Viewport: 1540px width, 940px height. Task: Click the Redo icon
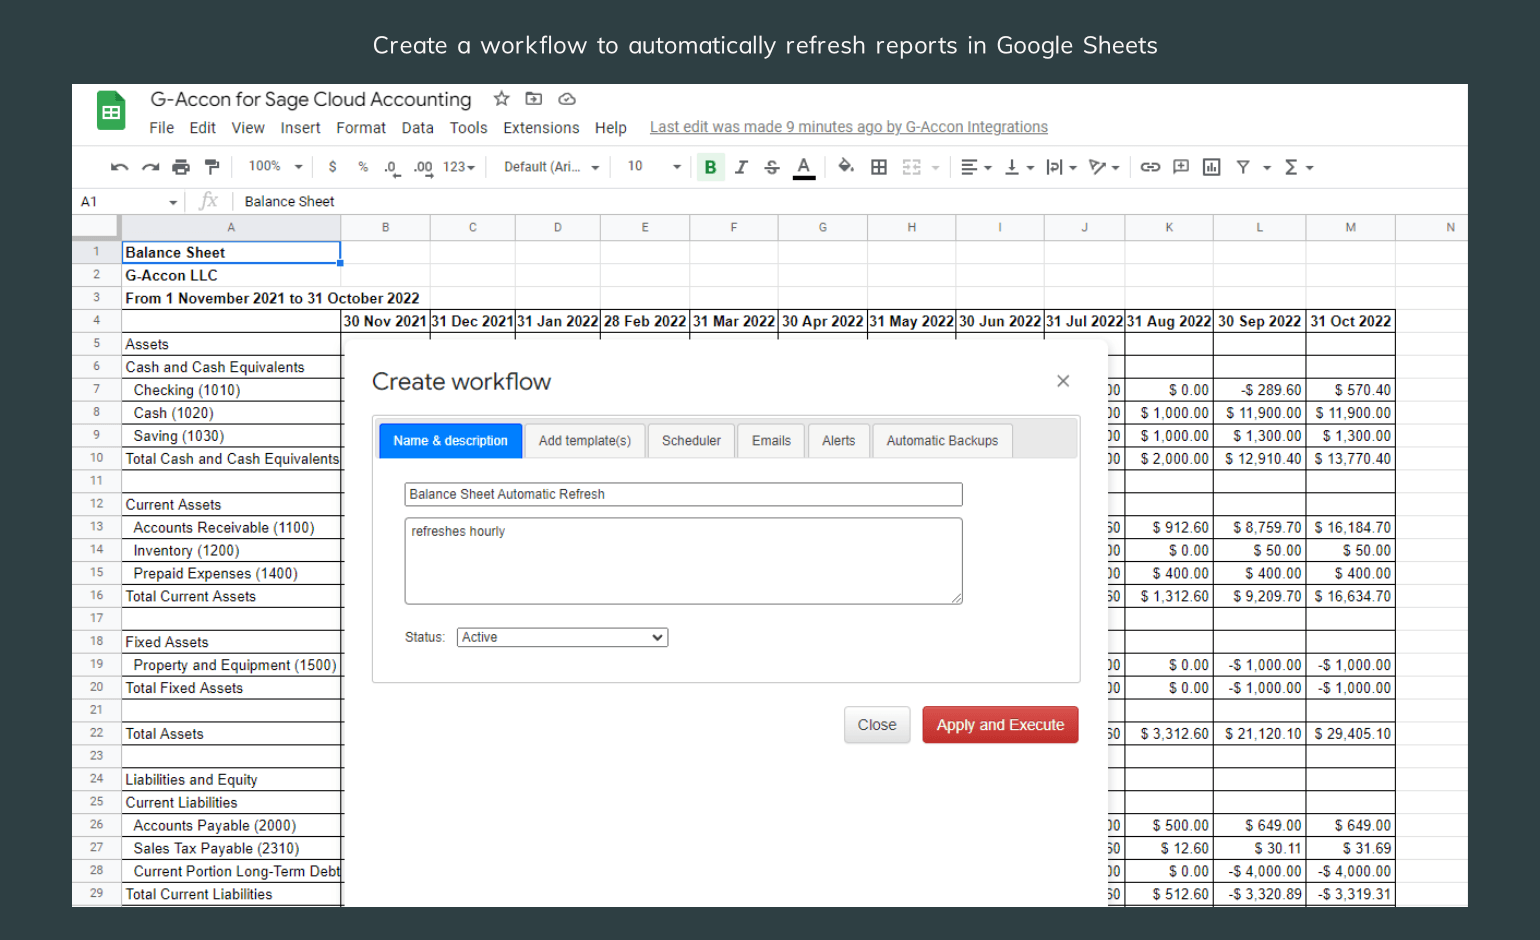pyautogui.click(x=150, y=167)
